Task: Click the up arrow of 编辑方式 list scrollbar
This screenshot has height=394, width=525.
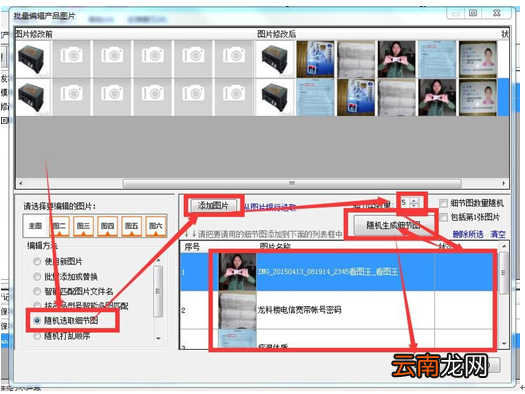Action: click(158, 260)
